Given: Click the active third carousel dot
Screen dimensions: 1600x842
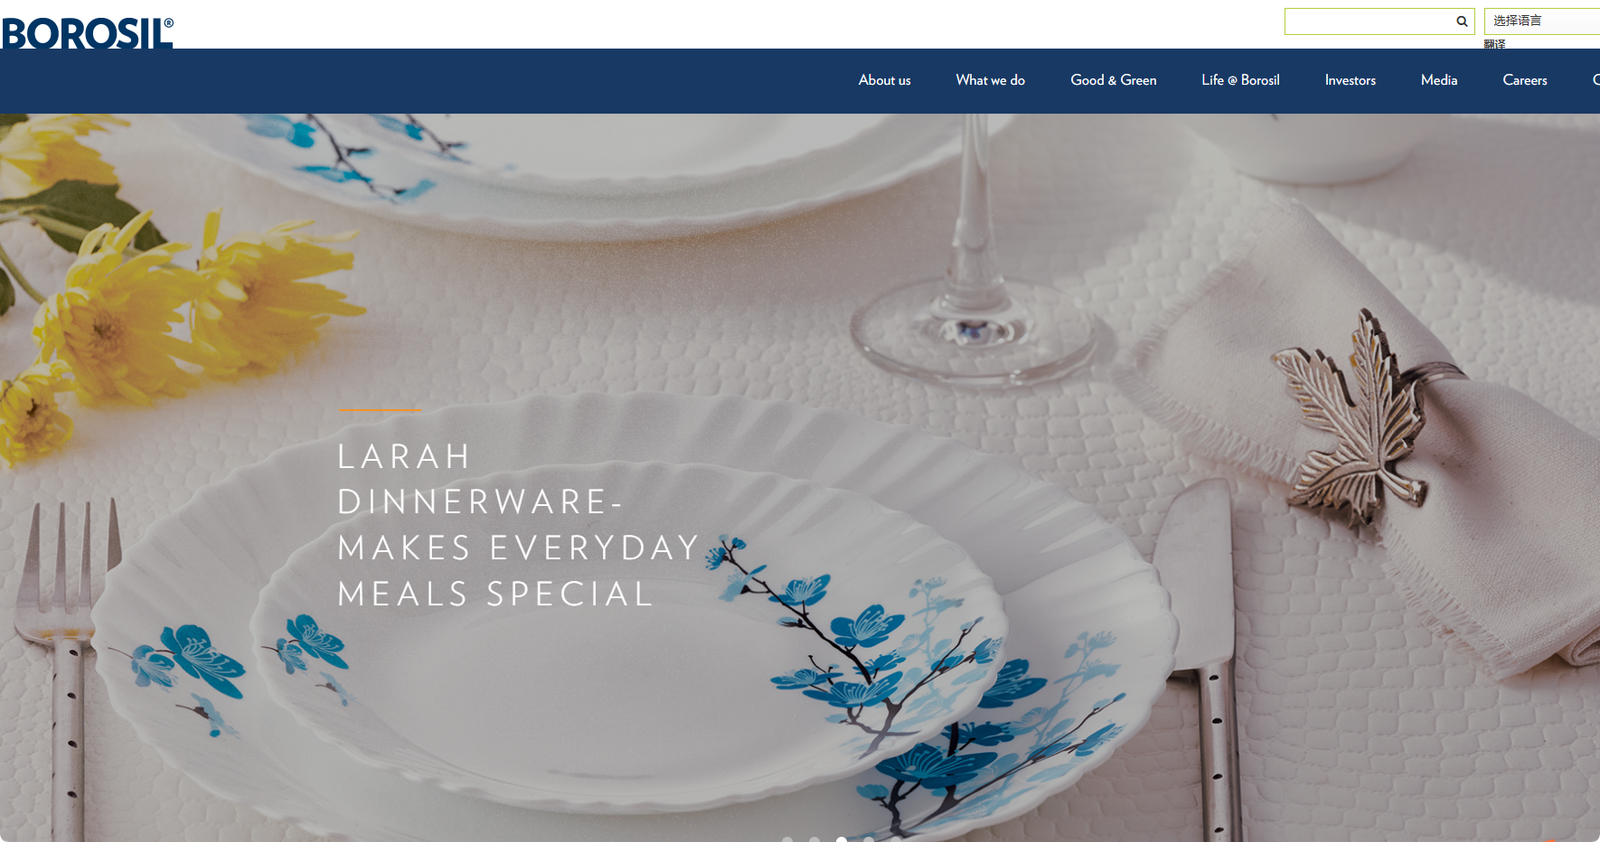Looking at the screenshot, I should (842, 839).
